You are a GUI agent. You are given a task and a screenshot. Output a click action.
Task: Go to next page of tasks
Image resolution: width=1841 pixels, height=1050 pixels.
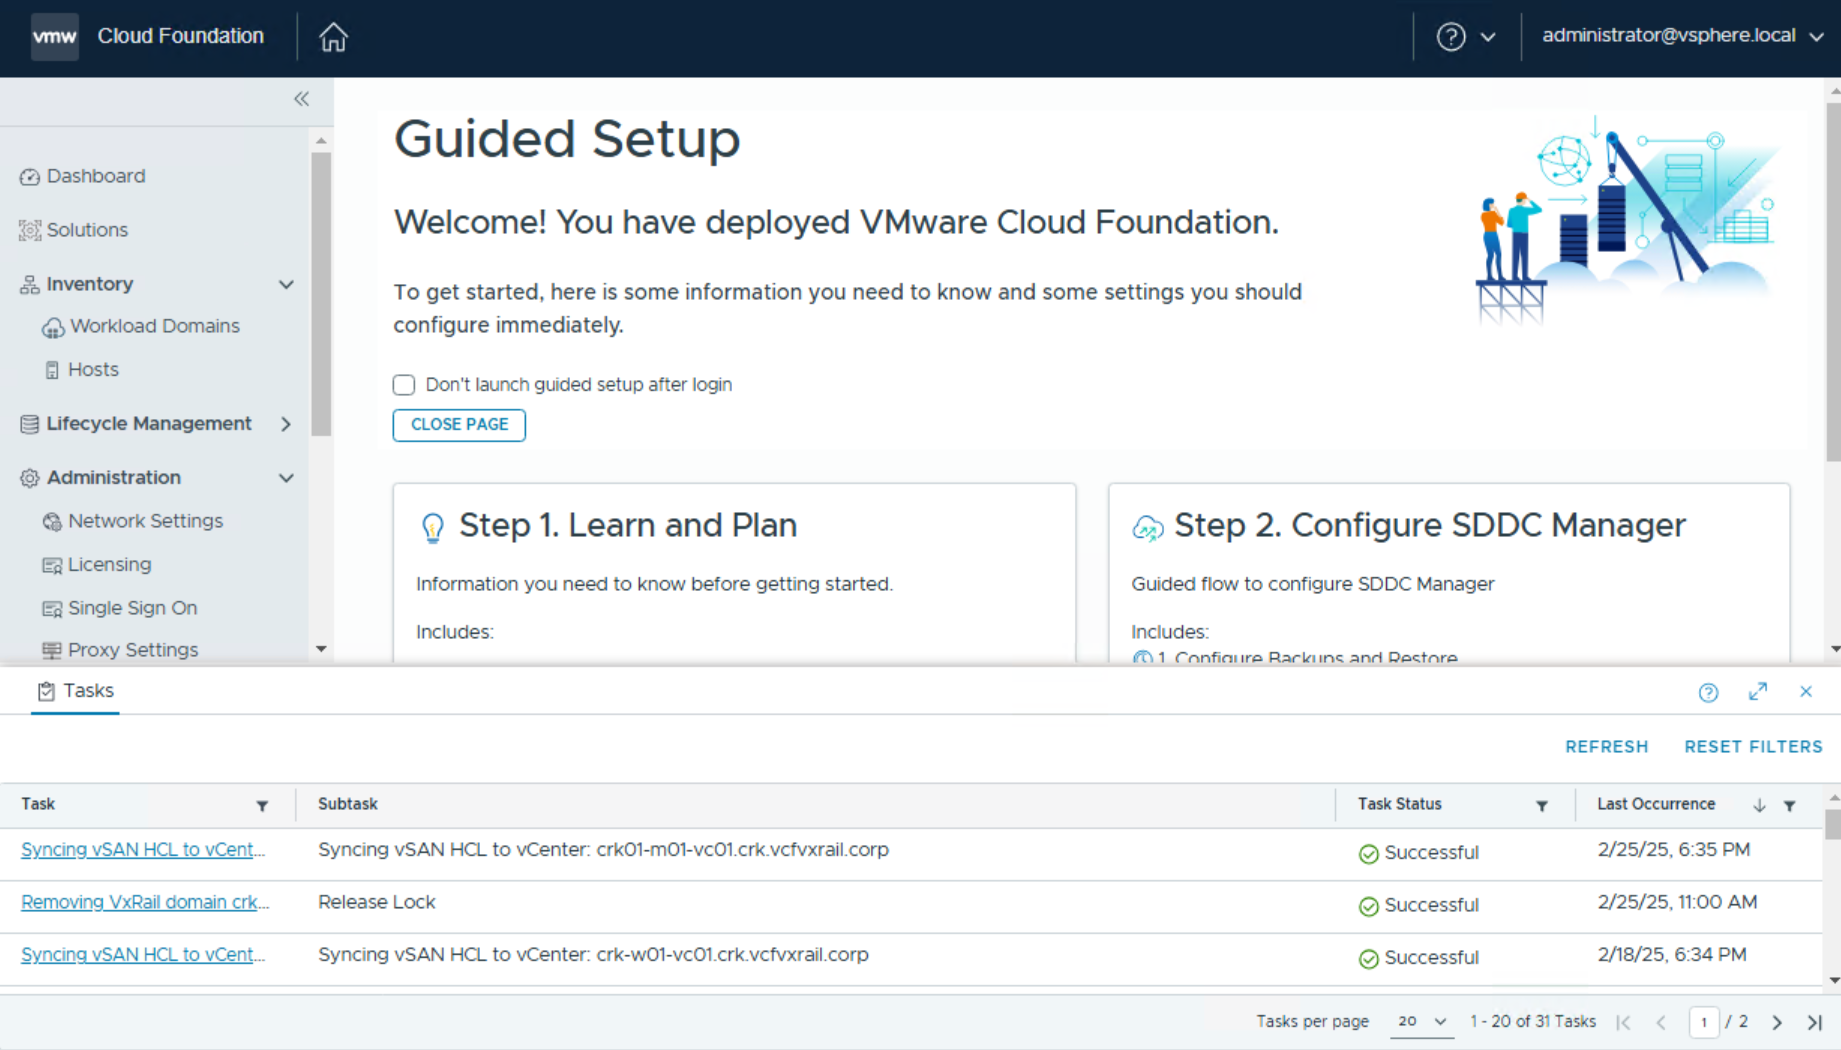tap(1776, 1022)
